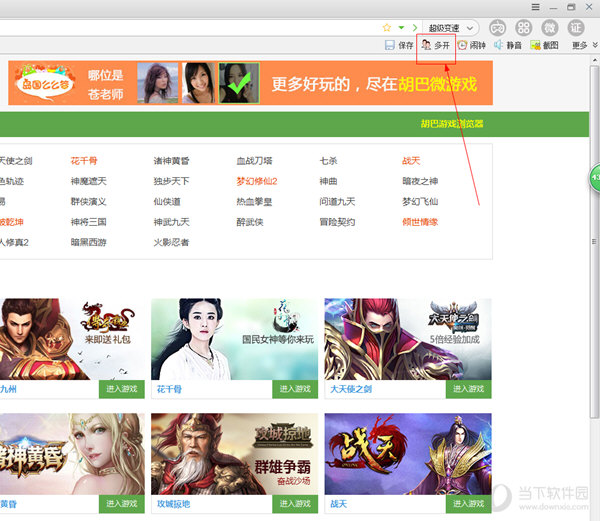Click 进入游戏 button for 诸神黄昏 card
The image size is (600, 521).
pos(122,504)
